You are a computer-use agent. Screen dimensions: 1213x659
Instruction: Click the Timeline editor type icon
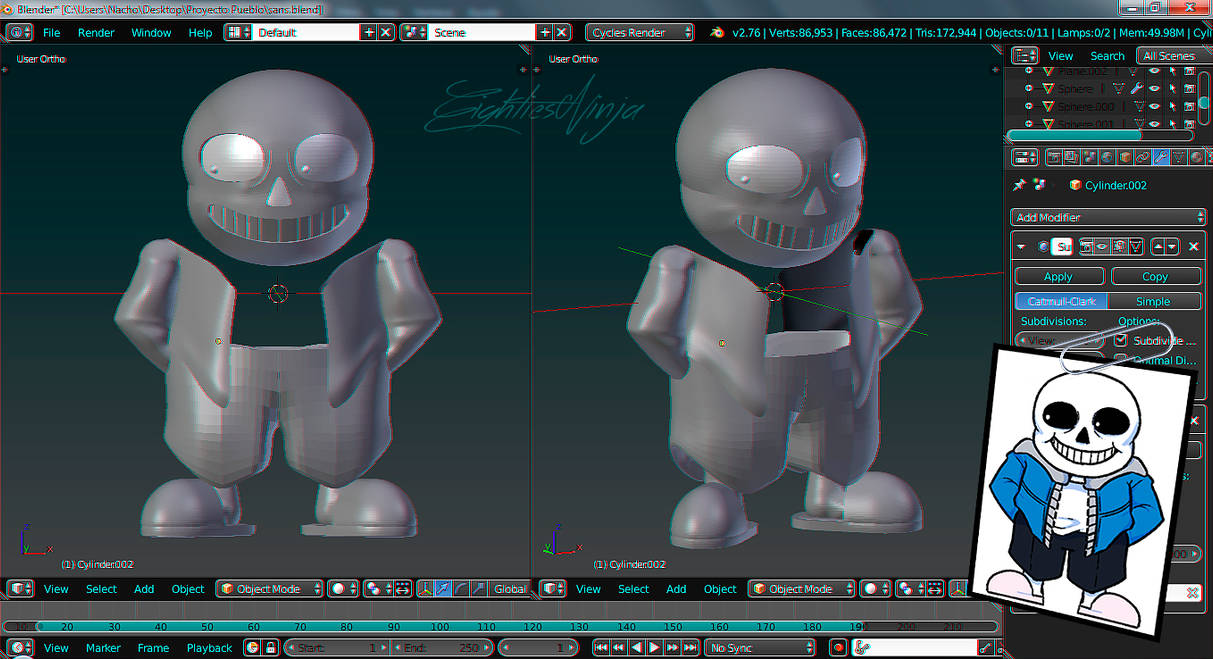pos(18,647)
